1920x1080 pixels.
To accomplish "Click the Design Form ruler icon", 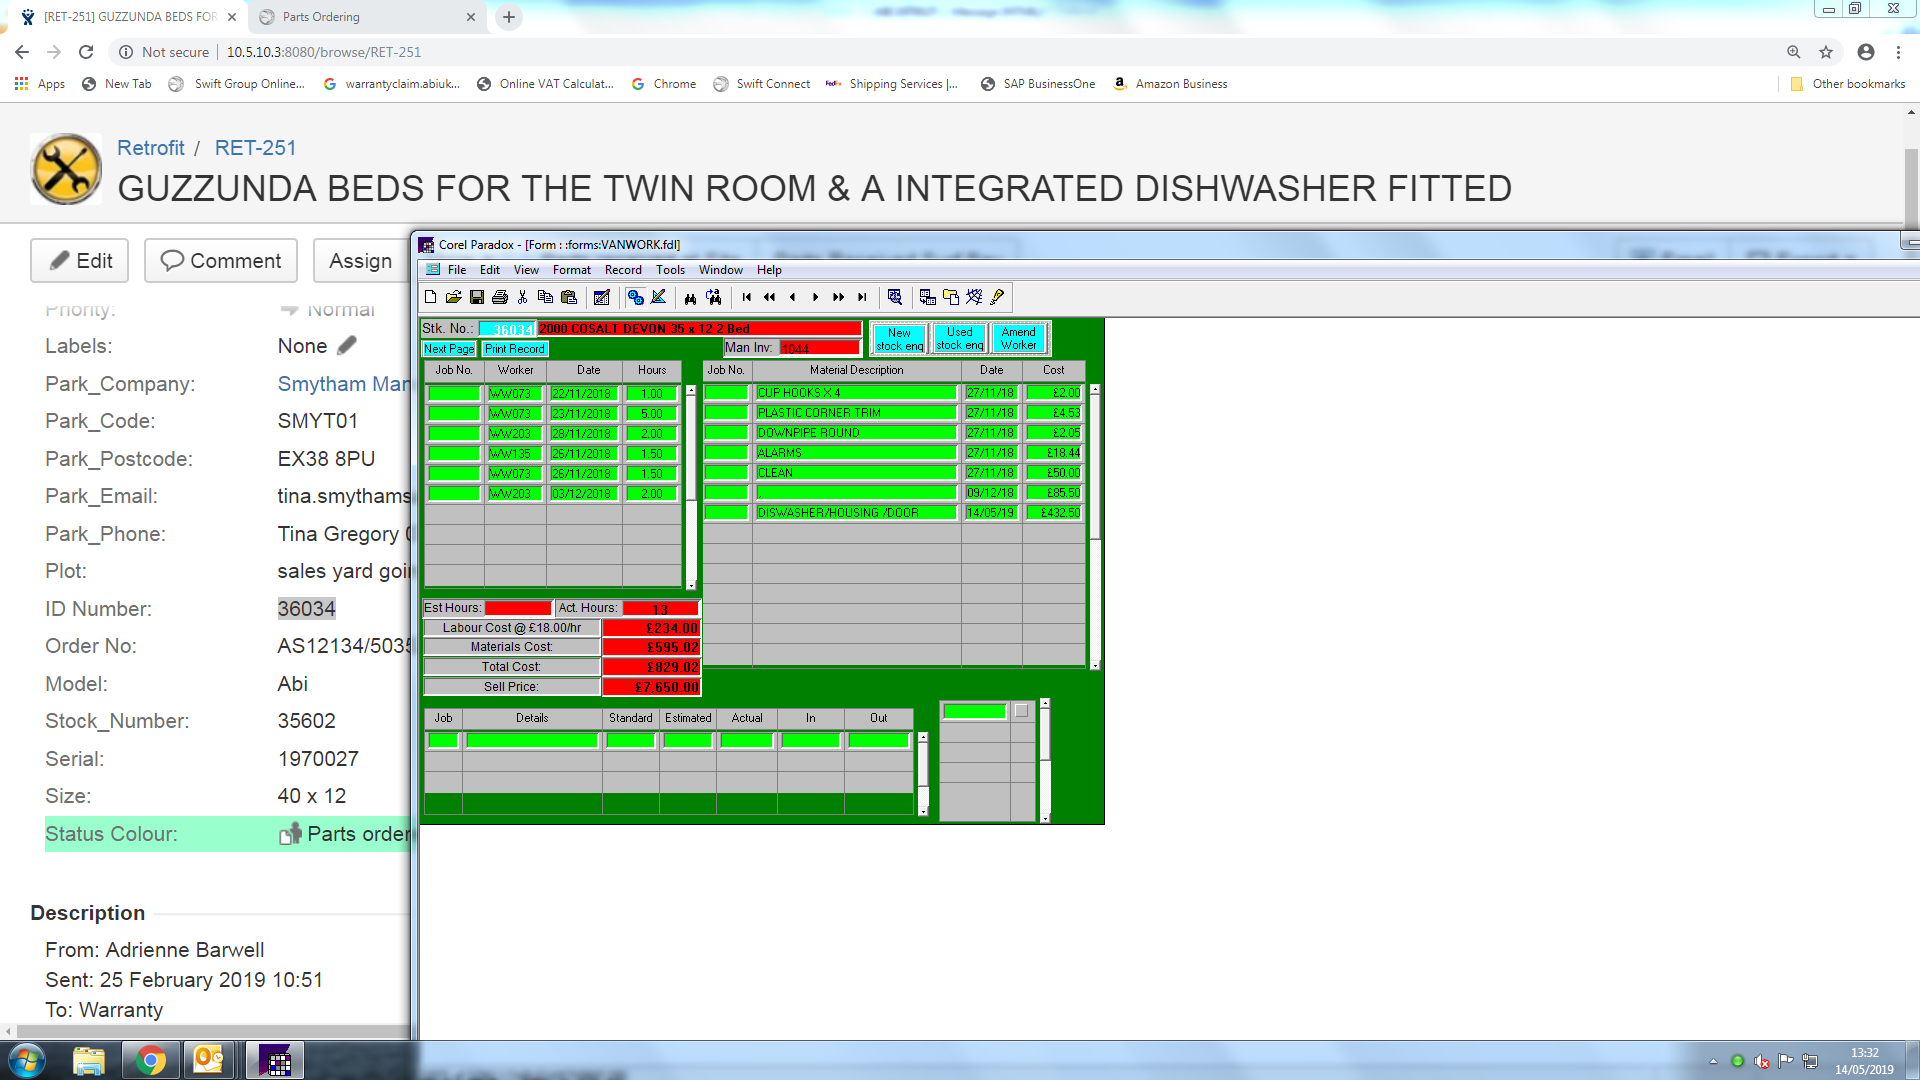I will pyautogui.click(x=658, y=297).
